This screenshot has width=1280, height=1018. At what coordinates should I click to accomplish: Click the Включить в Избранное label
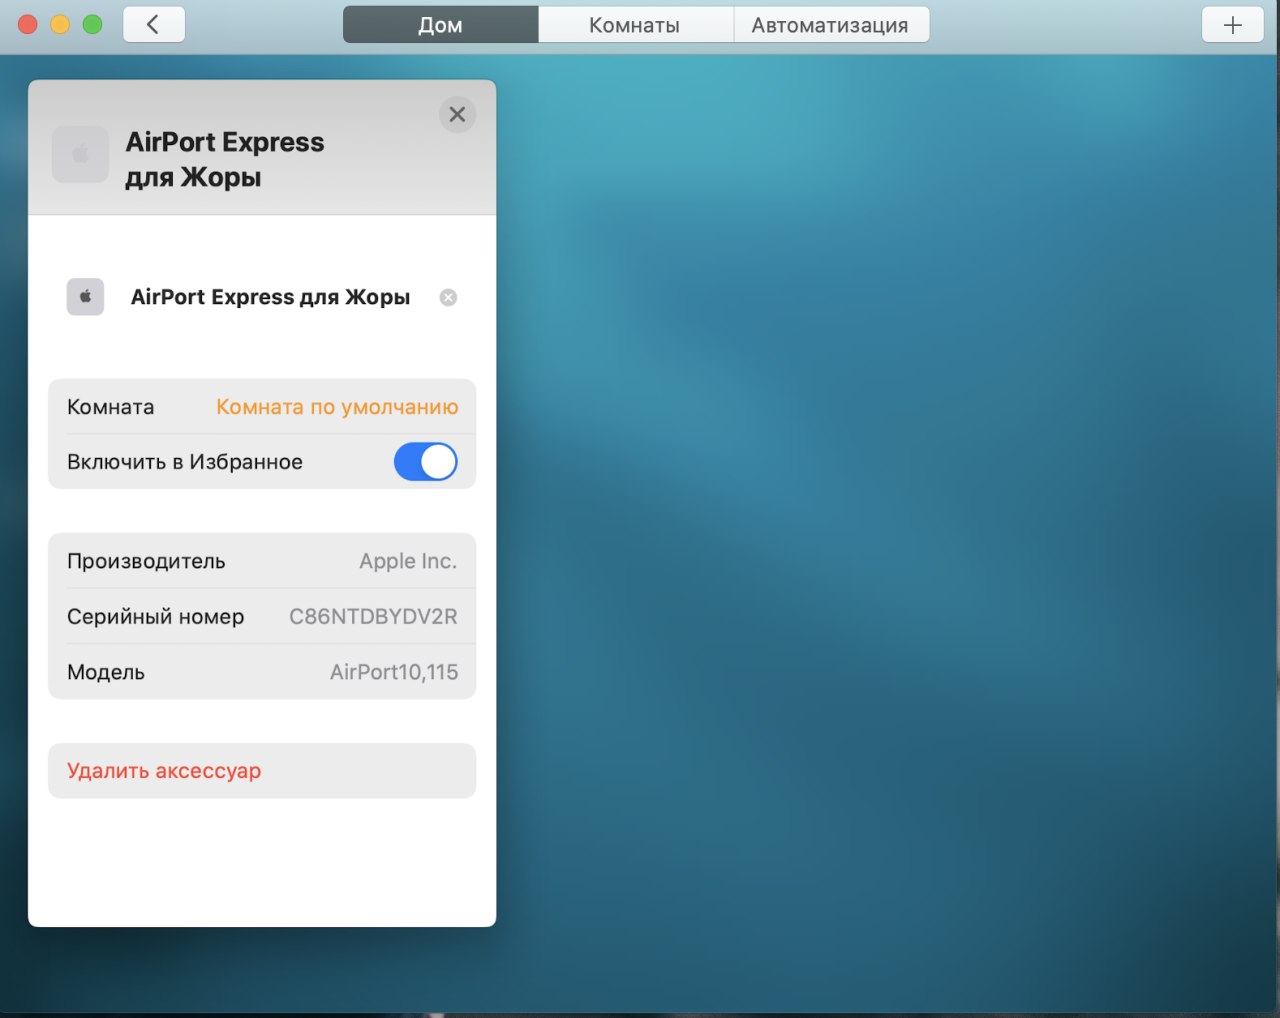coord(185,462)
